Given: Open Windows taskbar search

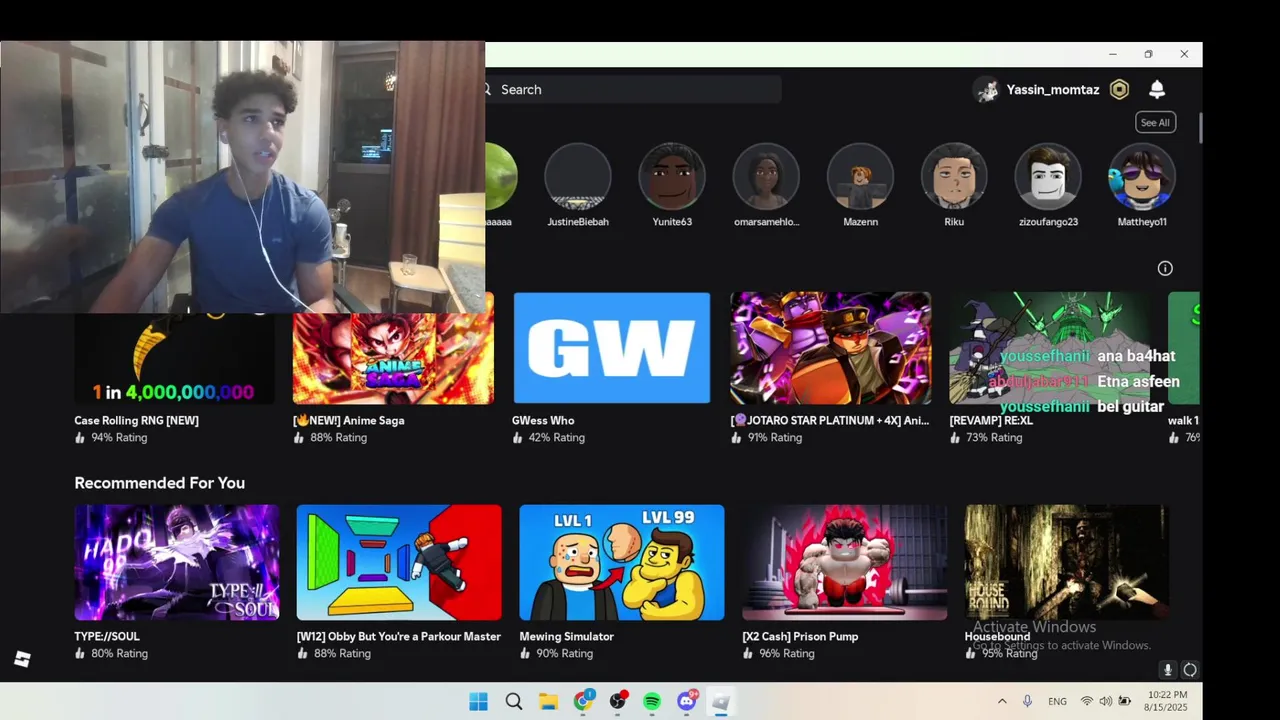Looking at the screenshot, I should 514,702.
